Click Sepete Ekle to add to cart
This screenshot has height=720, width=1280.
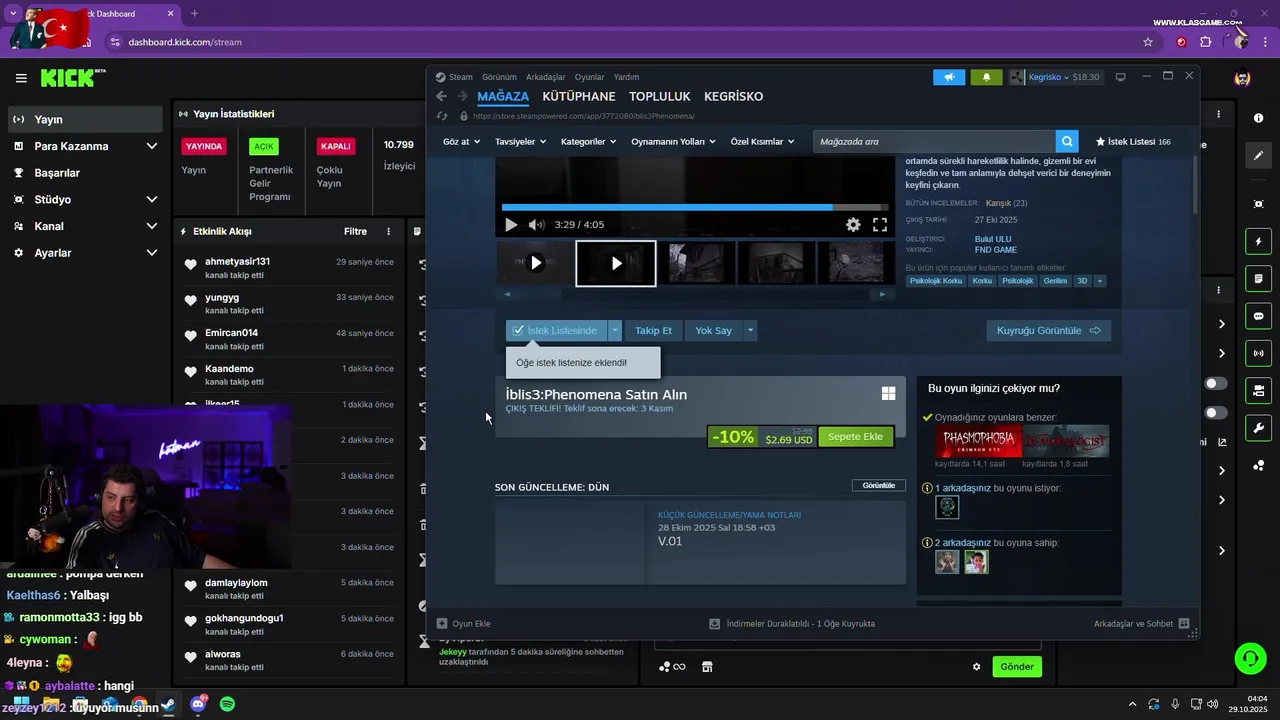click(x=855, y=437)
